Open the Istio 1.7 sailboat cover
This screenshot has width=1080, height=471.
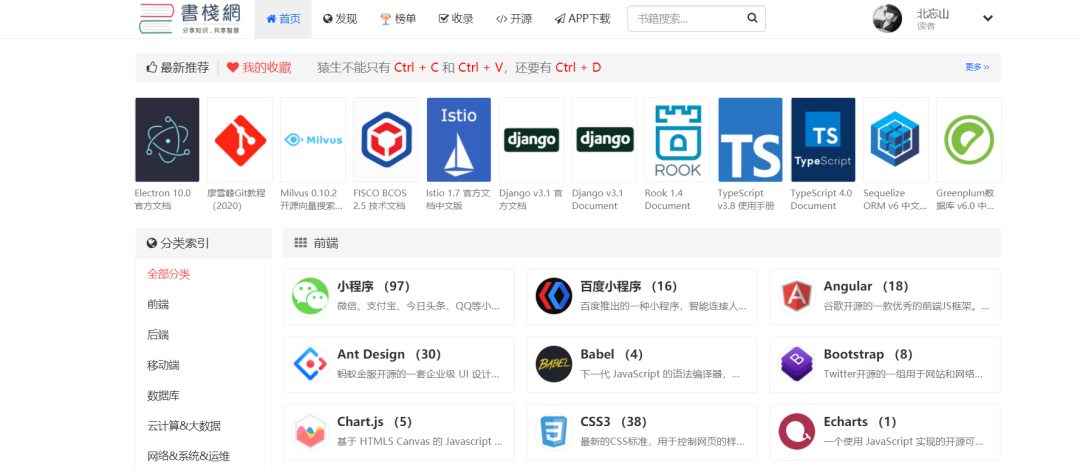(x=459, y=140)
